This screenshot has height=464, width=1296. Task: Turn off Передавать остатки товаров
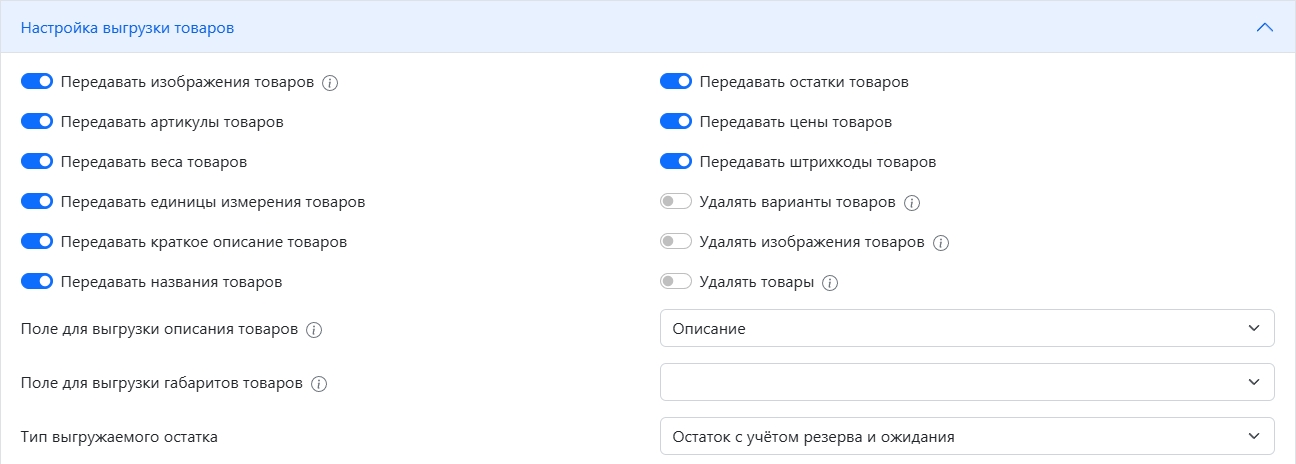[676, 82]
